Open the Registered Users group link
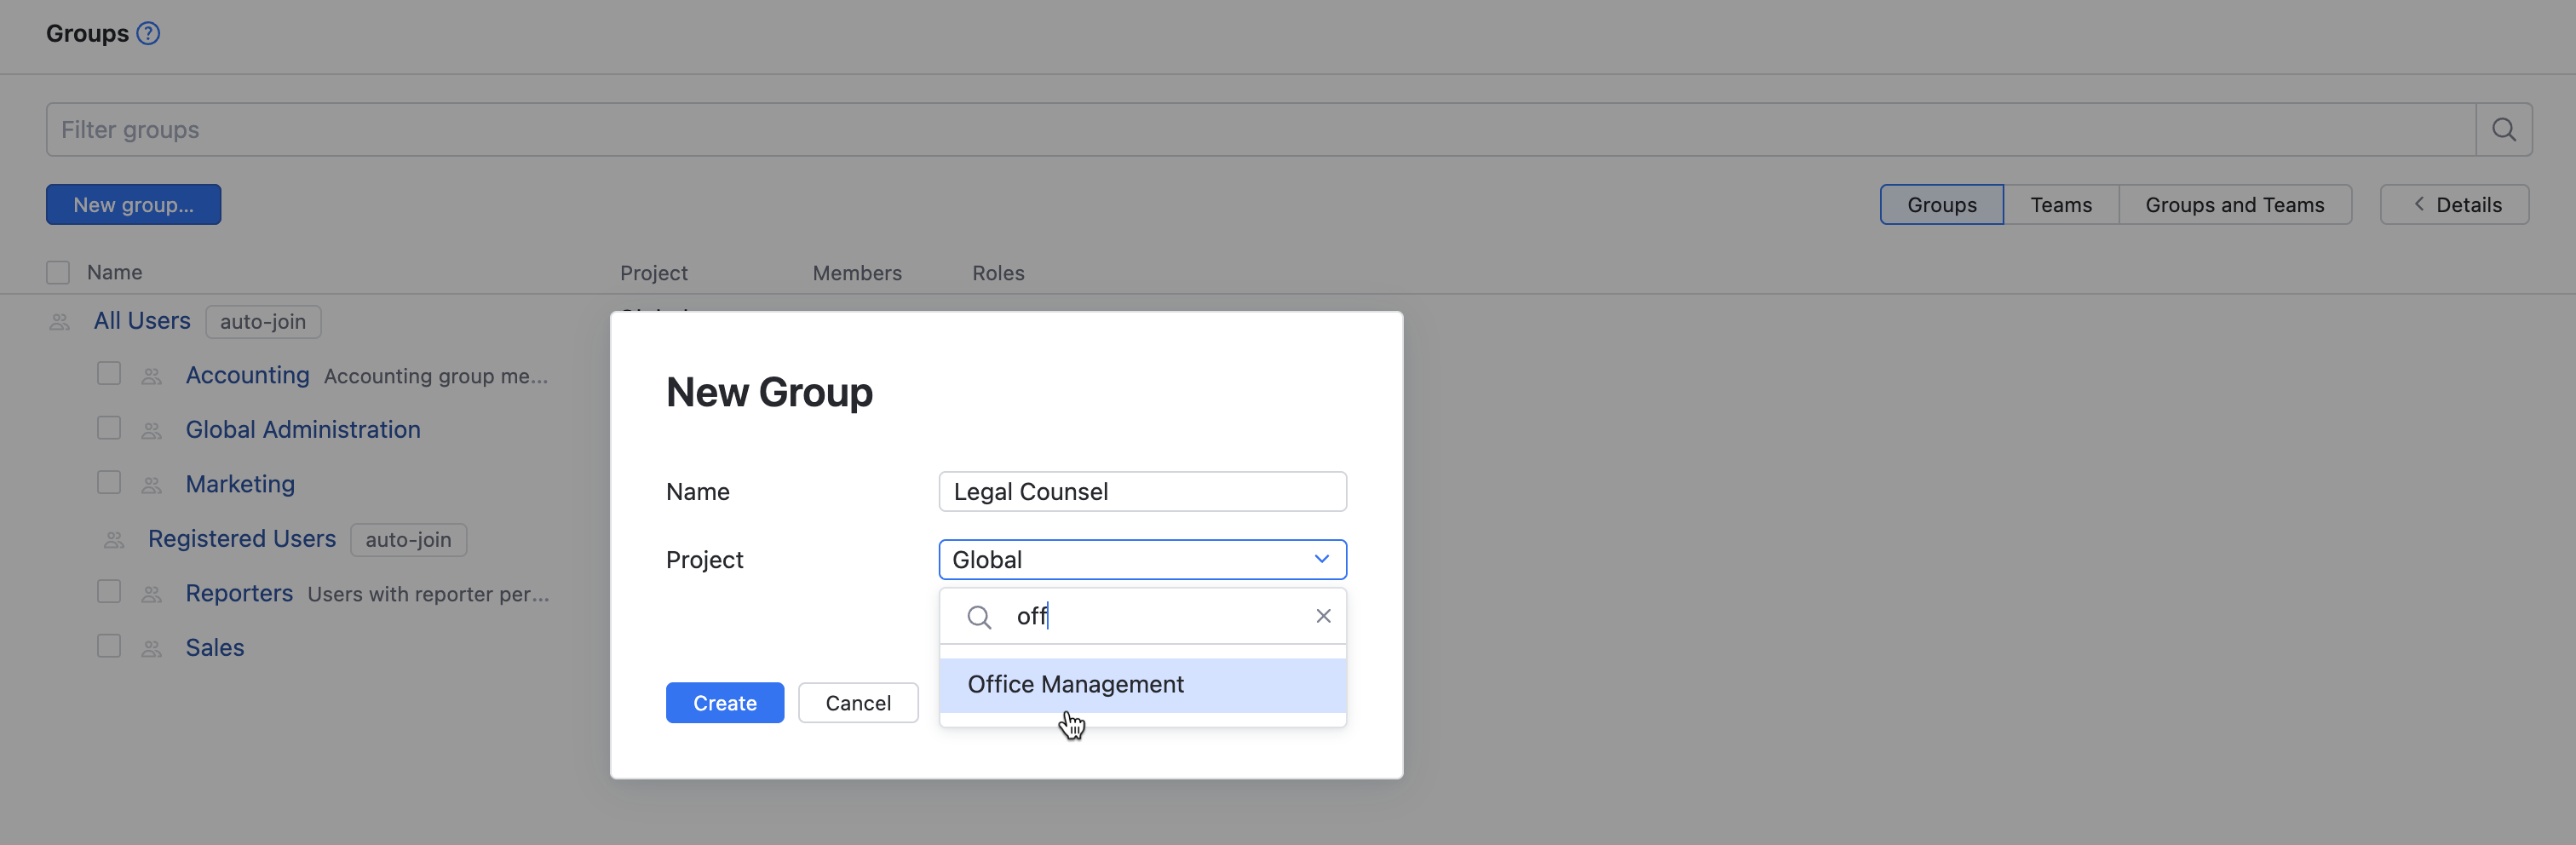Image resolution: width=2576 pixels, height=845 pixels. point(242,539)
